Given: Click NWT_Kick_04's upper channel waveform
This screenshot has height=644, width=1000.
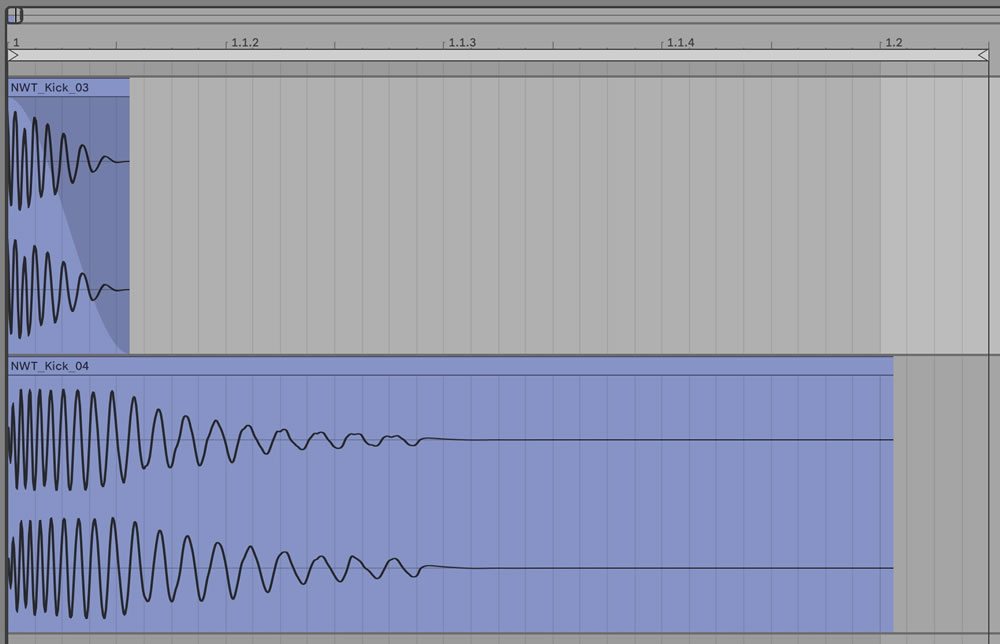Looking at the screenshot, I should [x=200, y=439].
